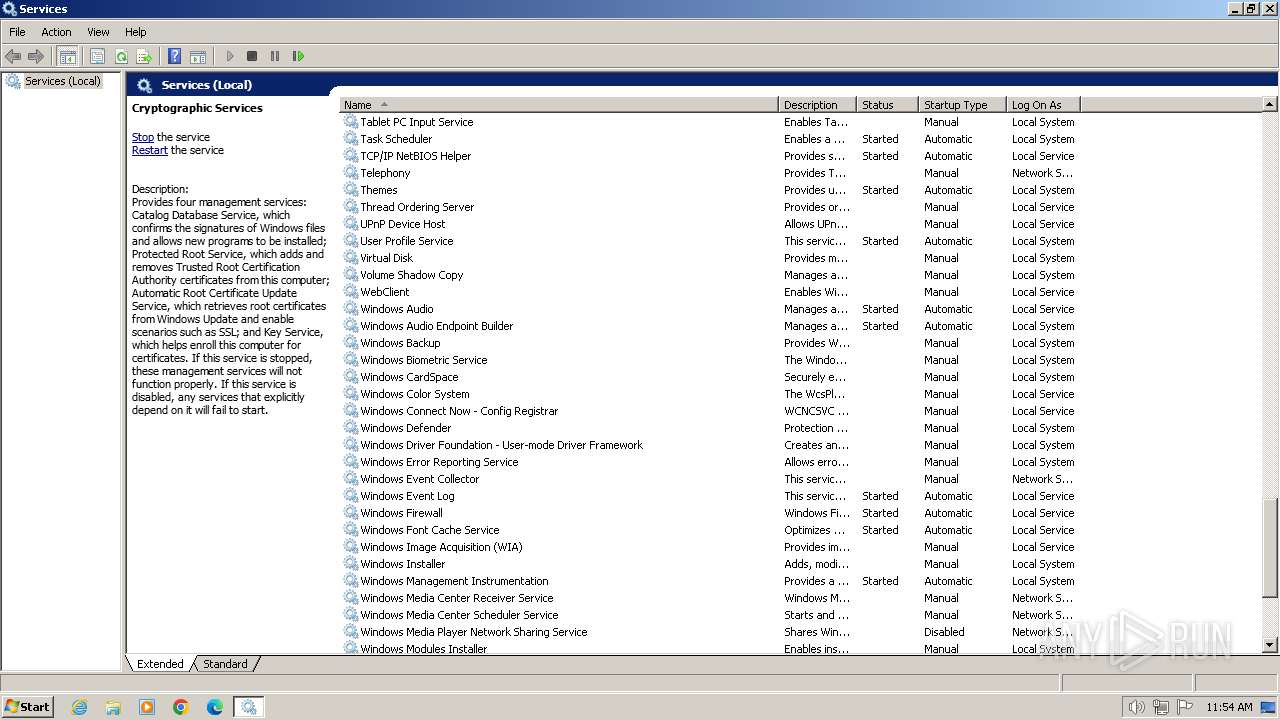
Task: Select the Windows CardSpace service
Action: point(710,377)
